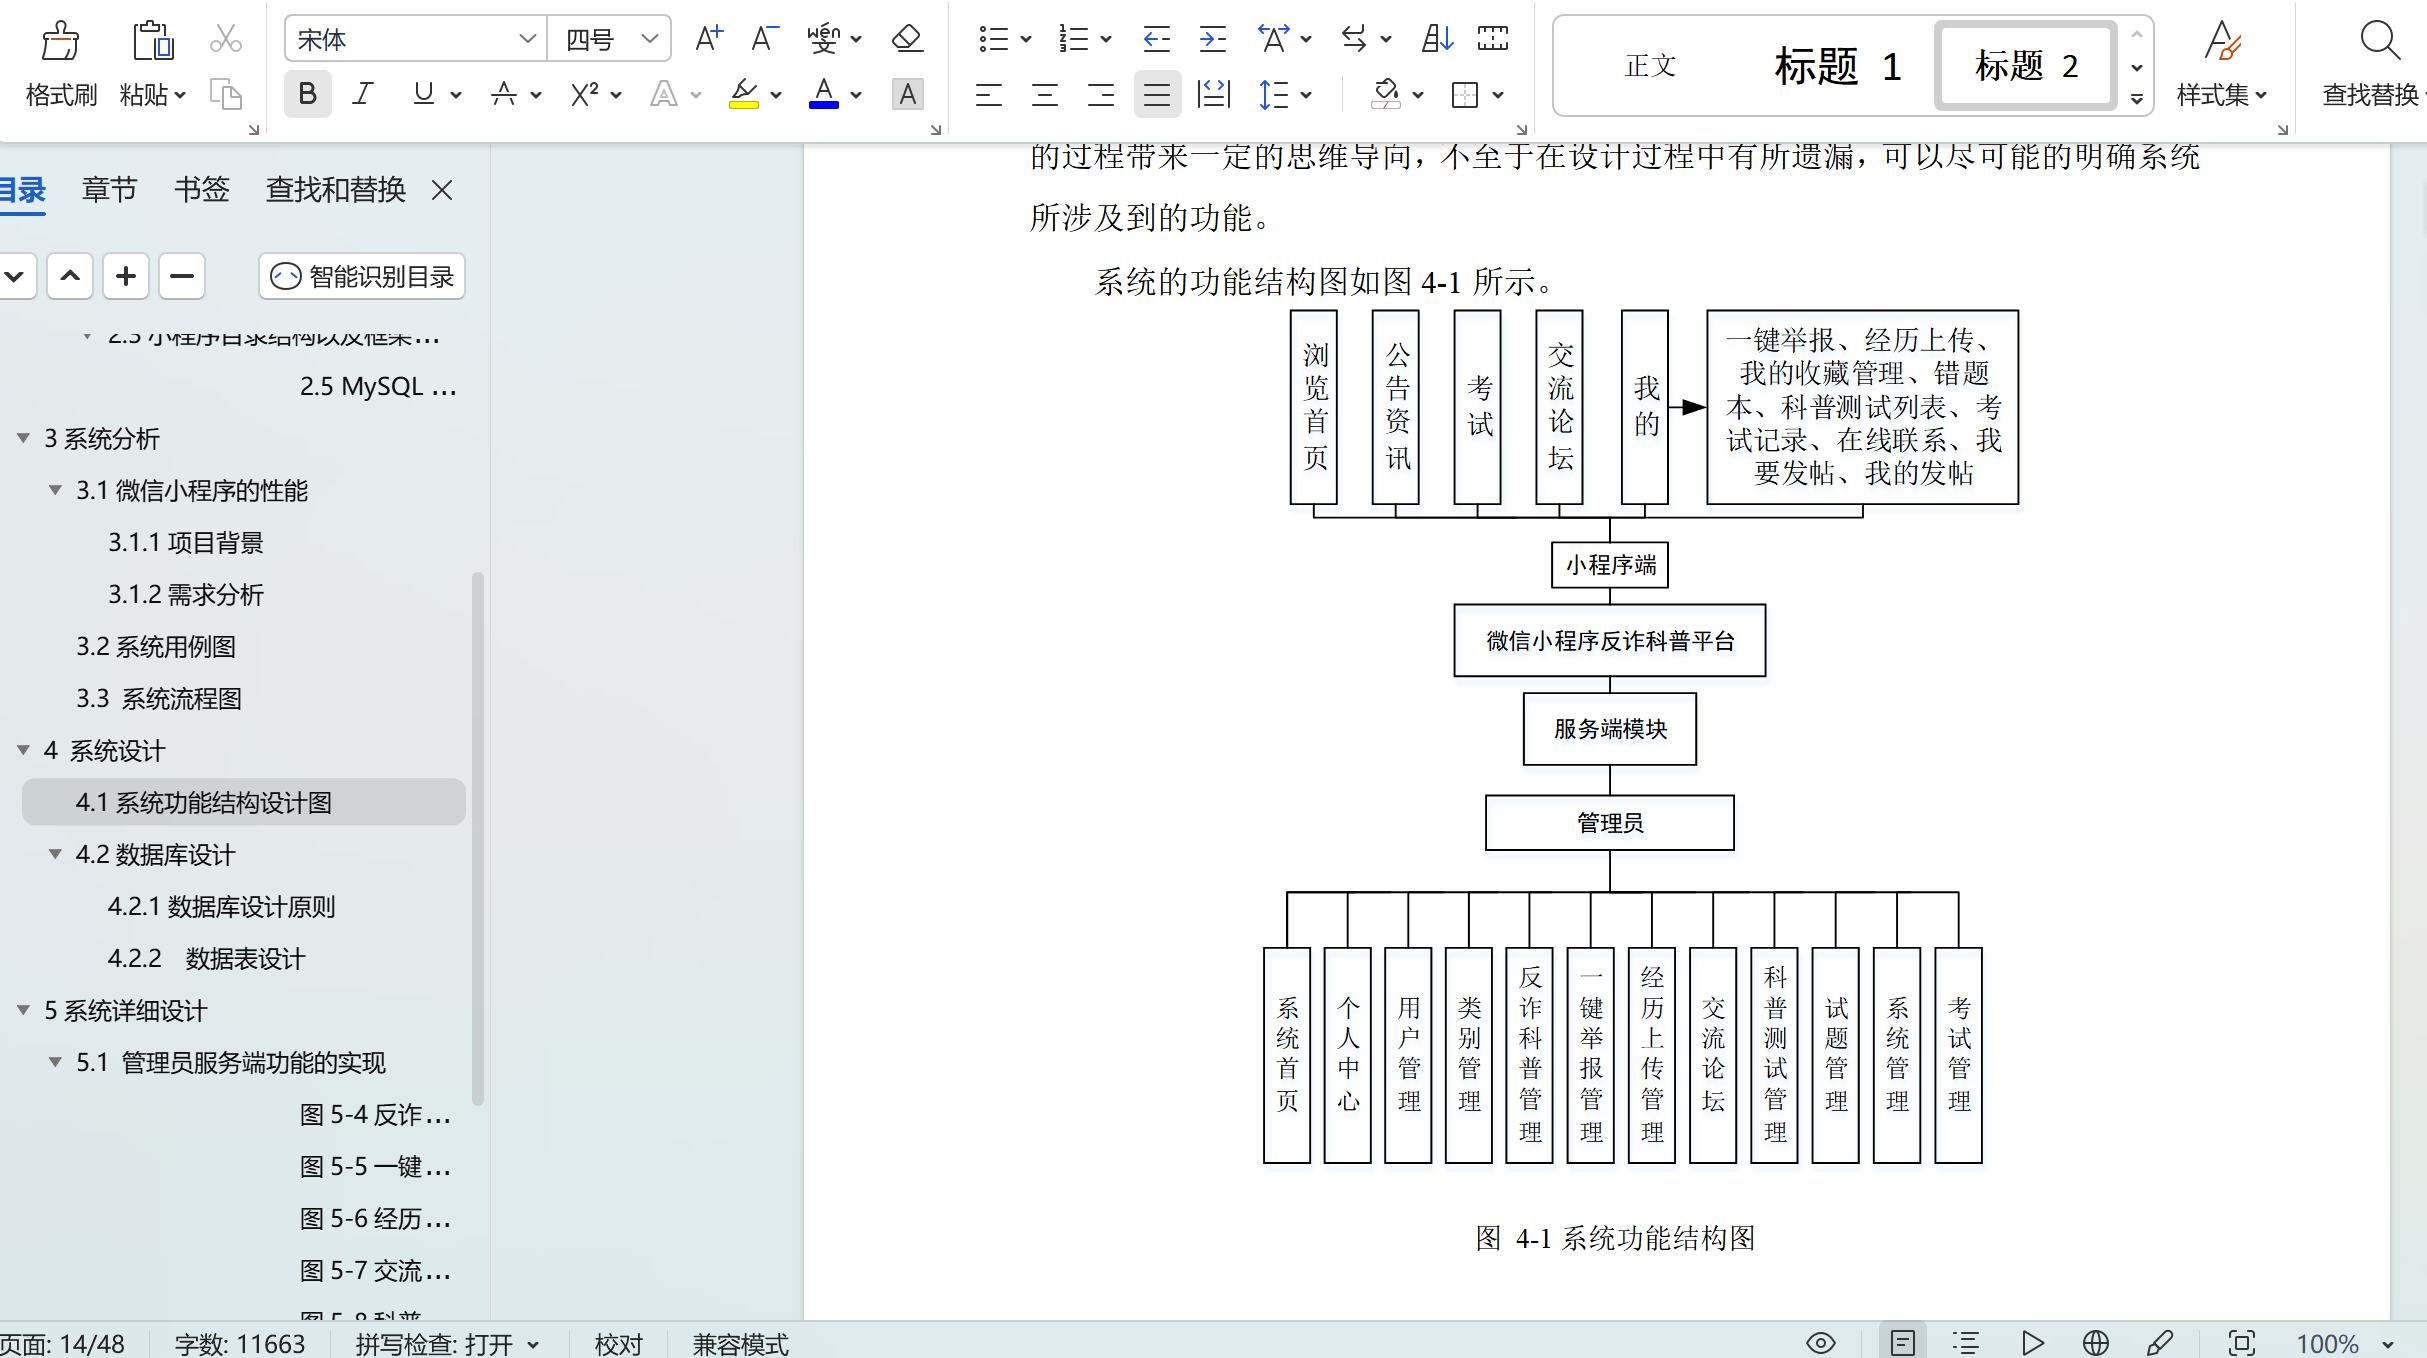Select the format painter (格式刷) tool
This screenshot has height=1358, width=2427.
(59, 63)
